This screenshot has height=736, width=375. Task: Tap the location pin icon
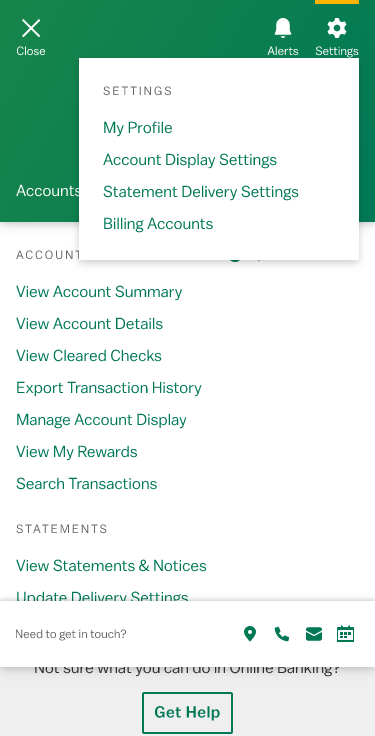tap(250, 634)
